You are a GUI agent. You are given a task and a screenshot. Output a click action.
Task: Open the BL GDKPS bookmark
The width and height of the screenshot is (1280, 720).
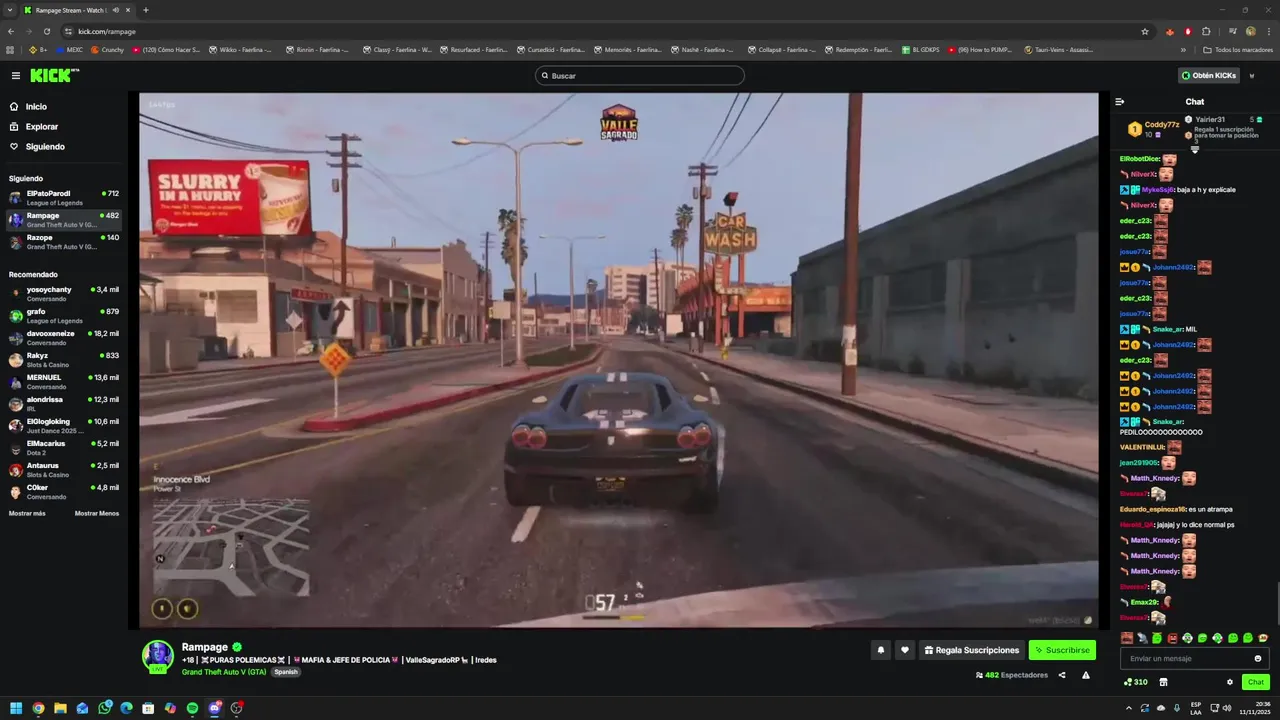pyautogui.click(x=920, y=49)
